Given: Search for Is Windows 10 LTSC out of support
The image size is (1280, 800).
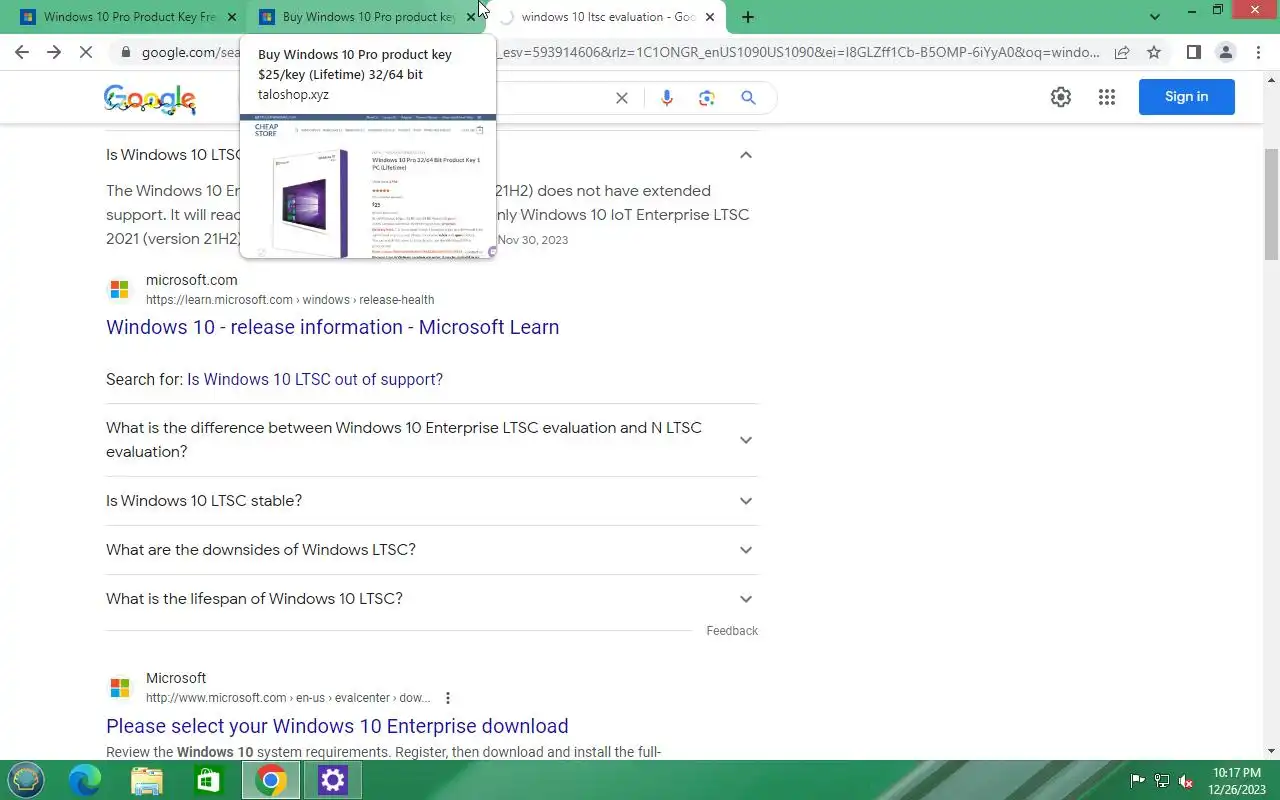Looking at the screenshot, I should tap(315, 380).
